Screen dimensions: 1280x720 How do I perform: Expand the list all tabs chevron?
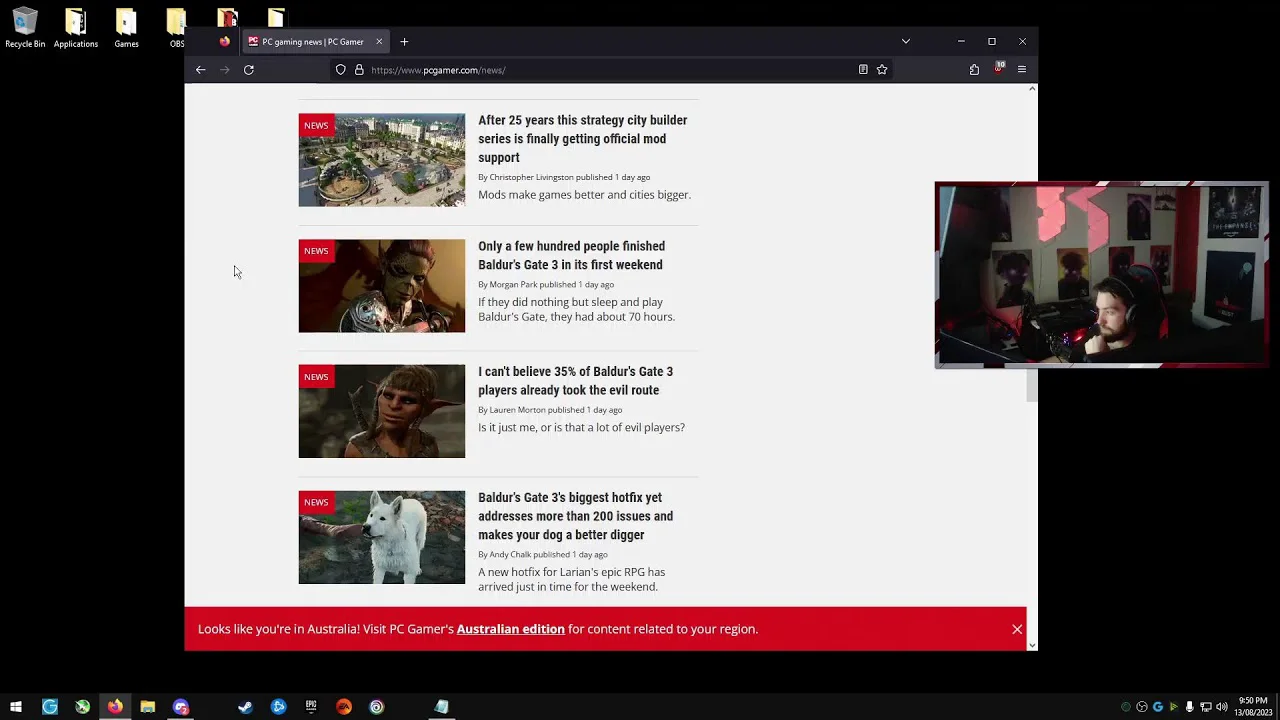point(905,42)
